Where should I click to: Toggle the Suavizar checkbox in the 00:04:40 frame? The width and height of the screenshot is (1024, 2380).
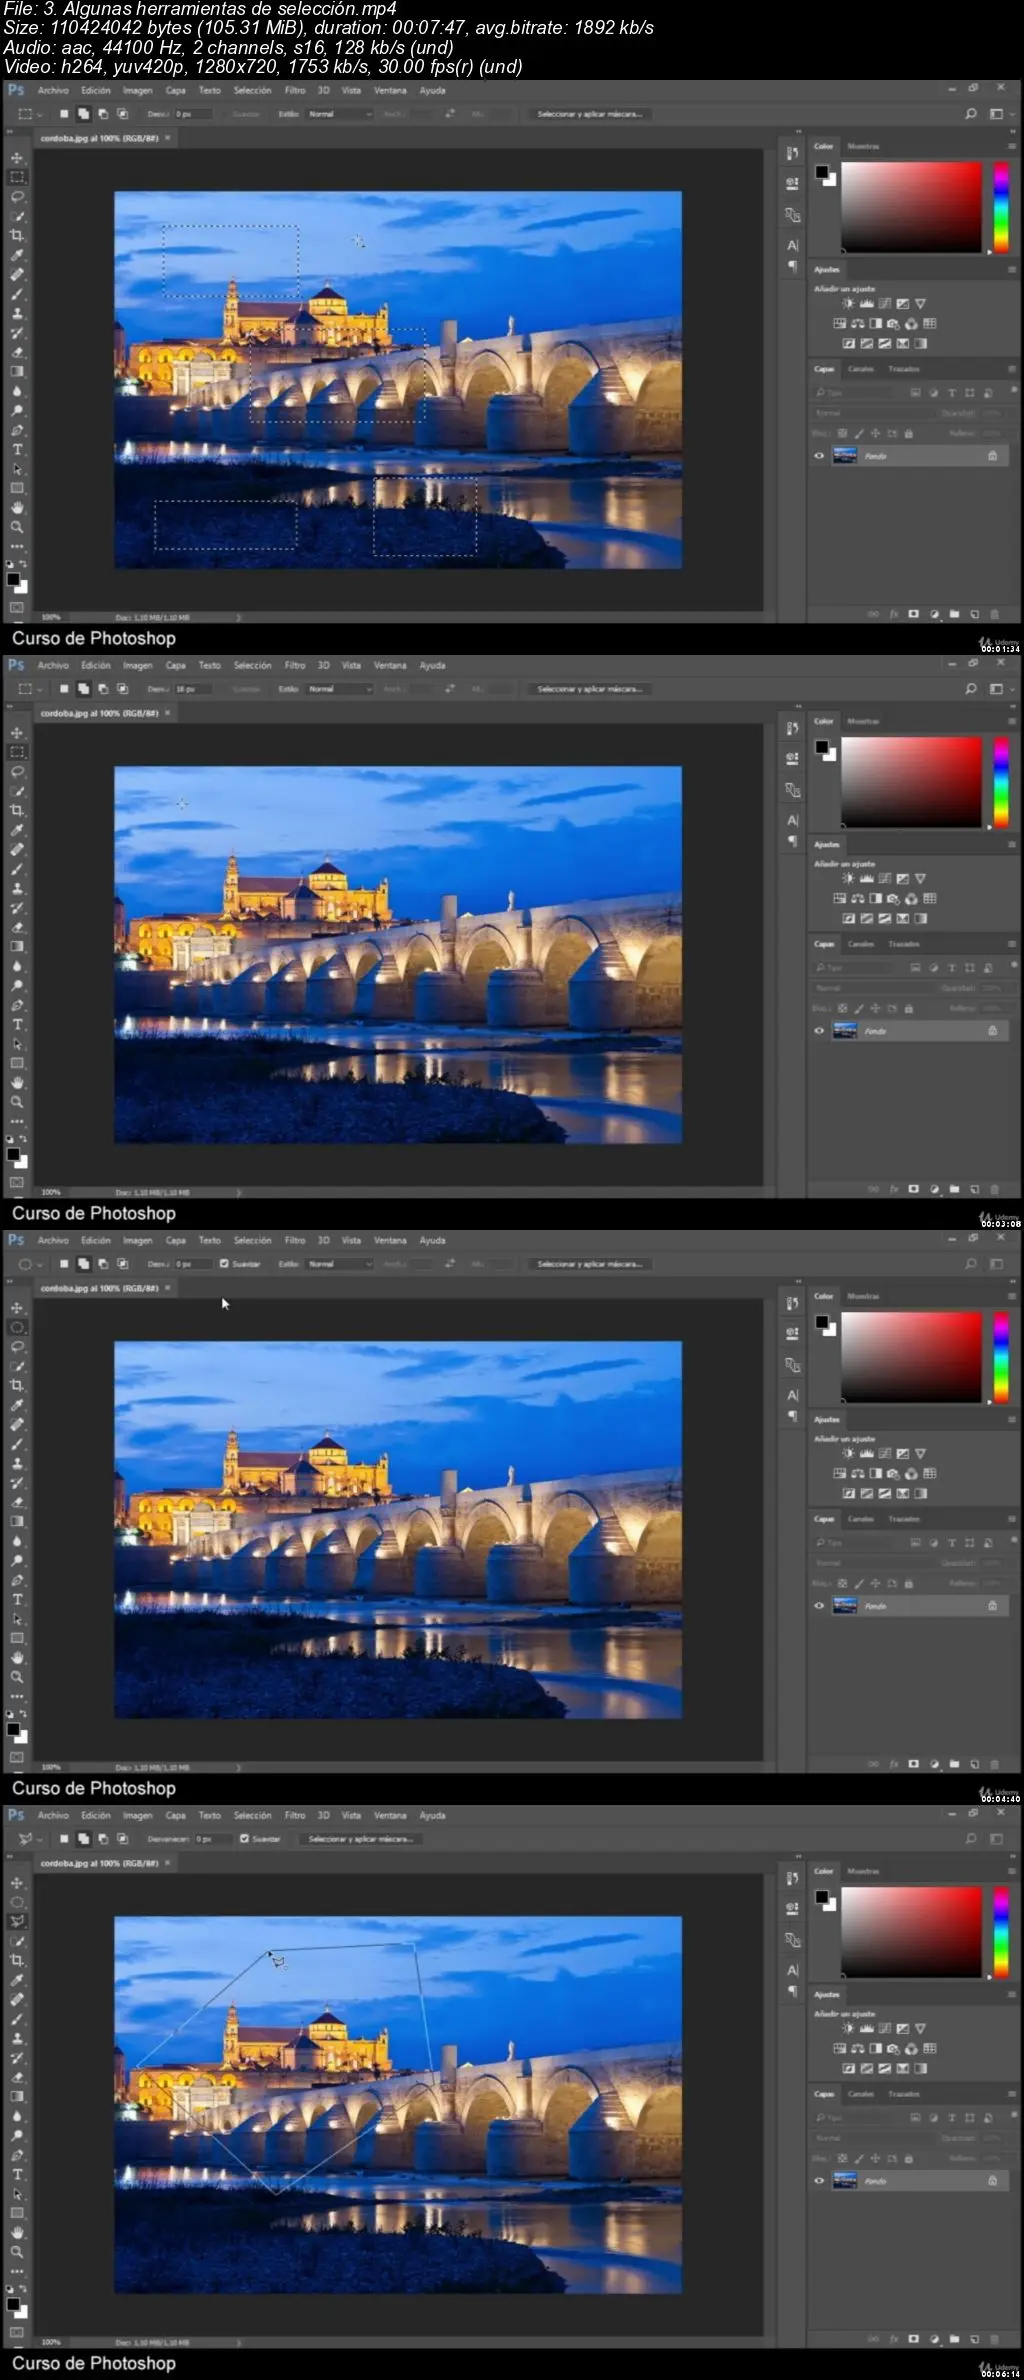coord(224,1264)
